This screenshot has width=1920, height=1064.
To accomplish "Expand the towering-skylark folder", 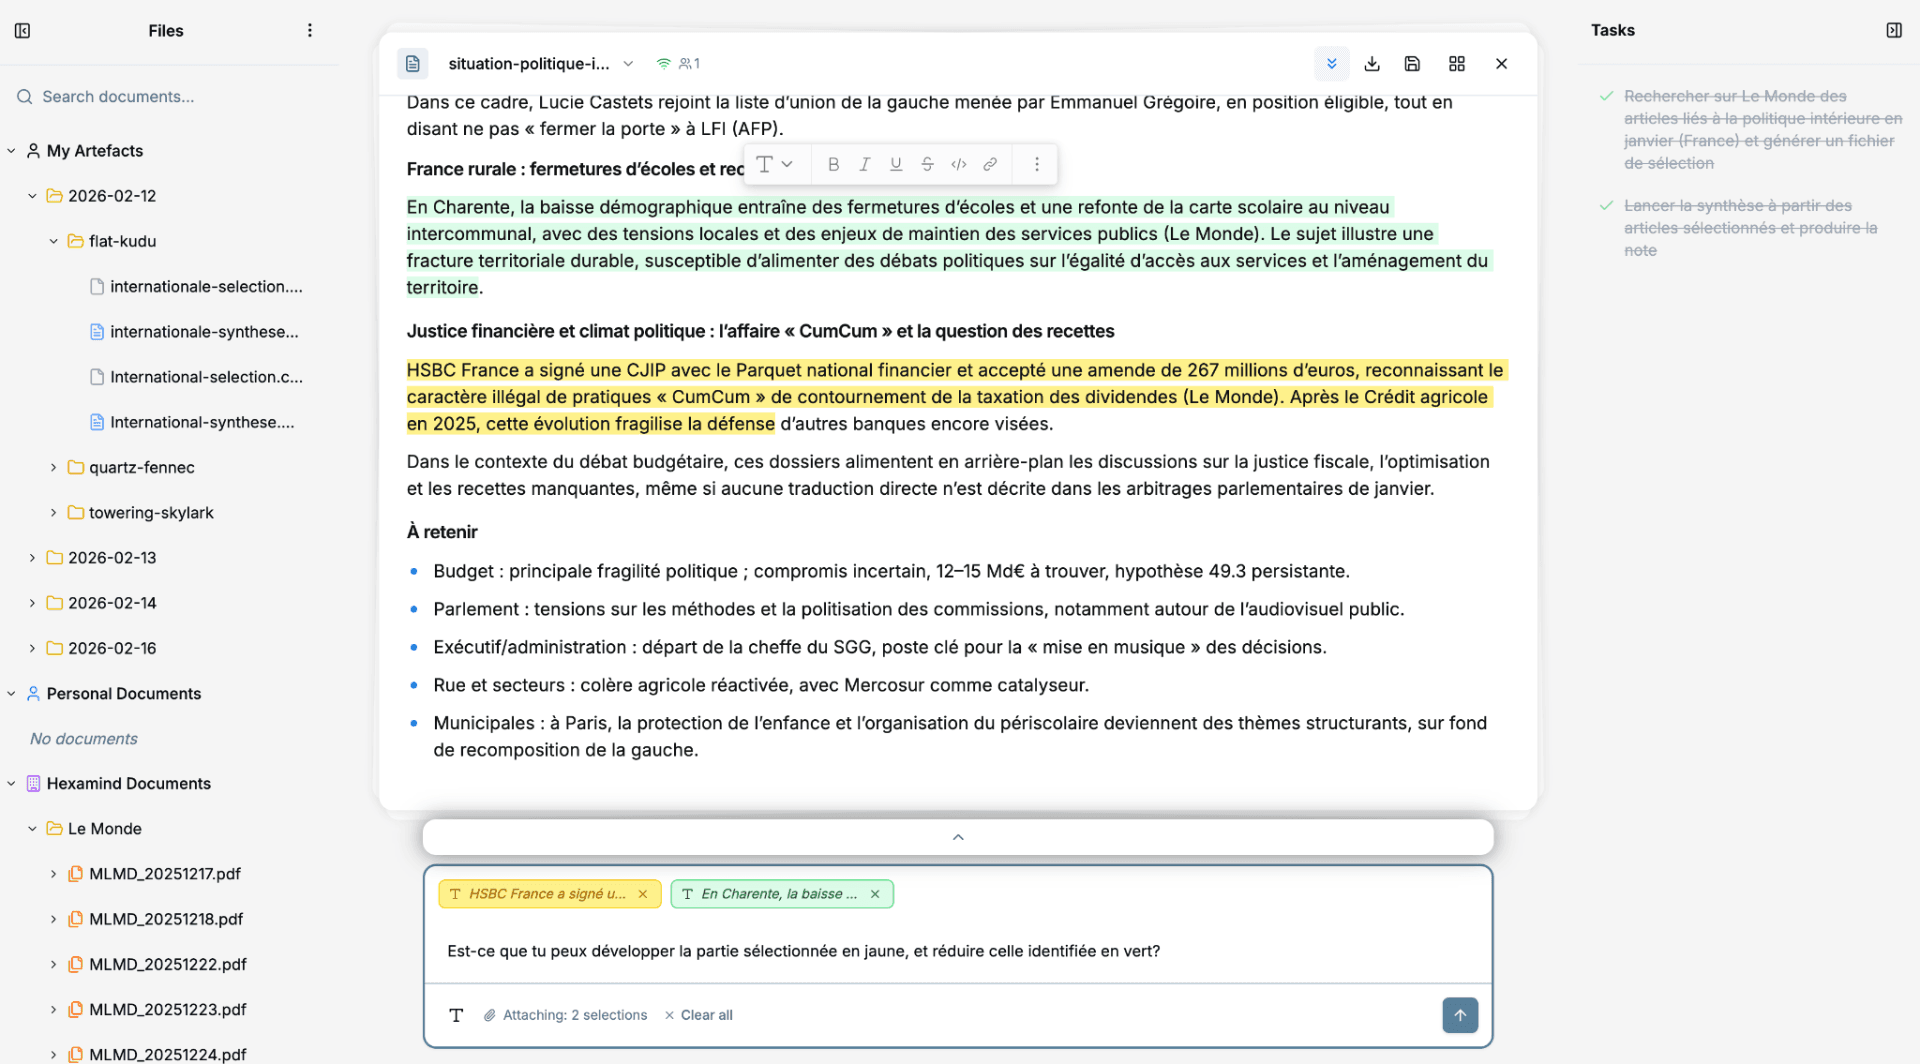I will pos(53,513).
